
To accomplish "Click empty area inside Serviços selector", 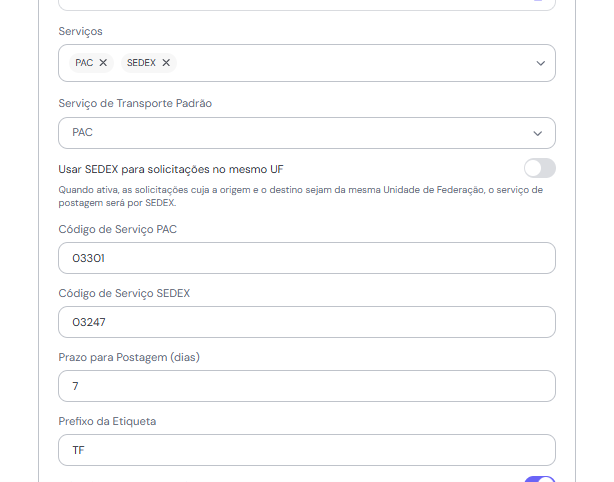I will tap(350, 63).
